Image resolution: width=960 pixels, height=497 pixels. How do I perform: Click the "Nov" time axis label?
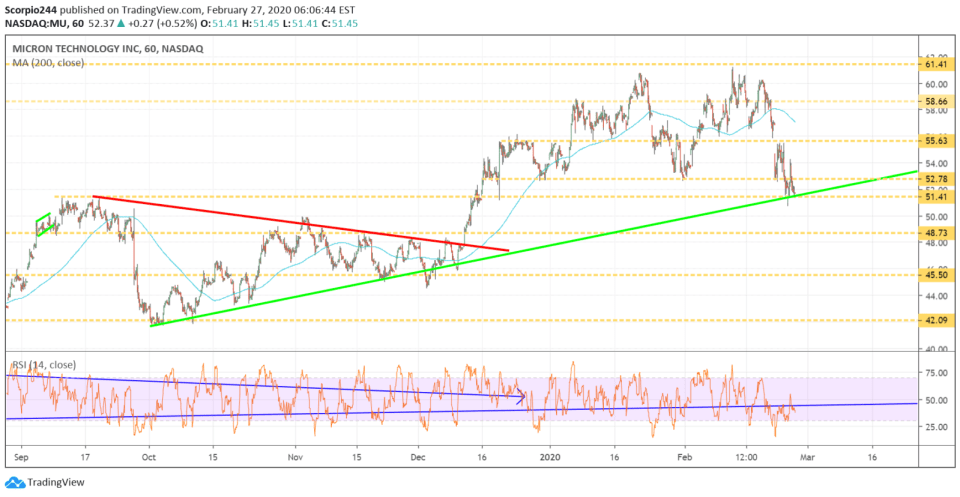(x=296, y=457)
